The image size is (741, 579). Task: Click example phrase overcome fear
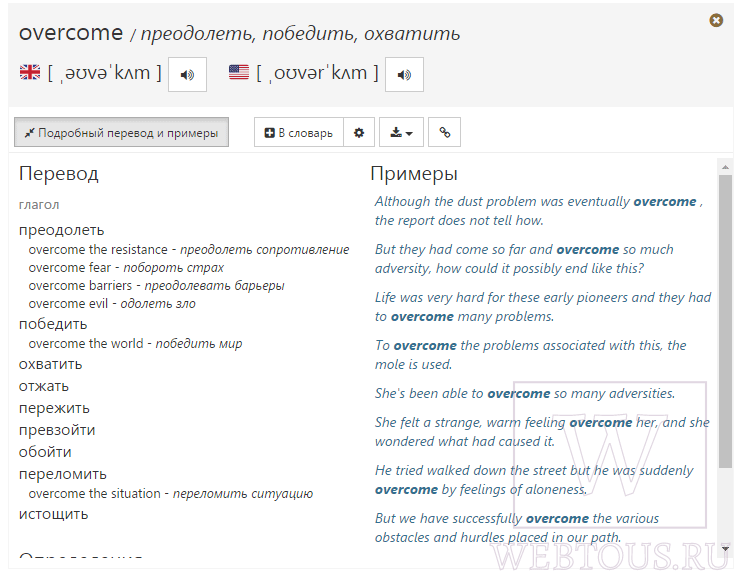[69, 268]
